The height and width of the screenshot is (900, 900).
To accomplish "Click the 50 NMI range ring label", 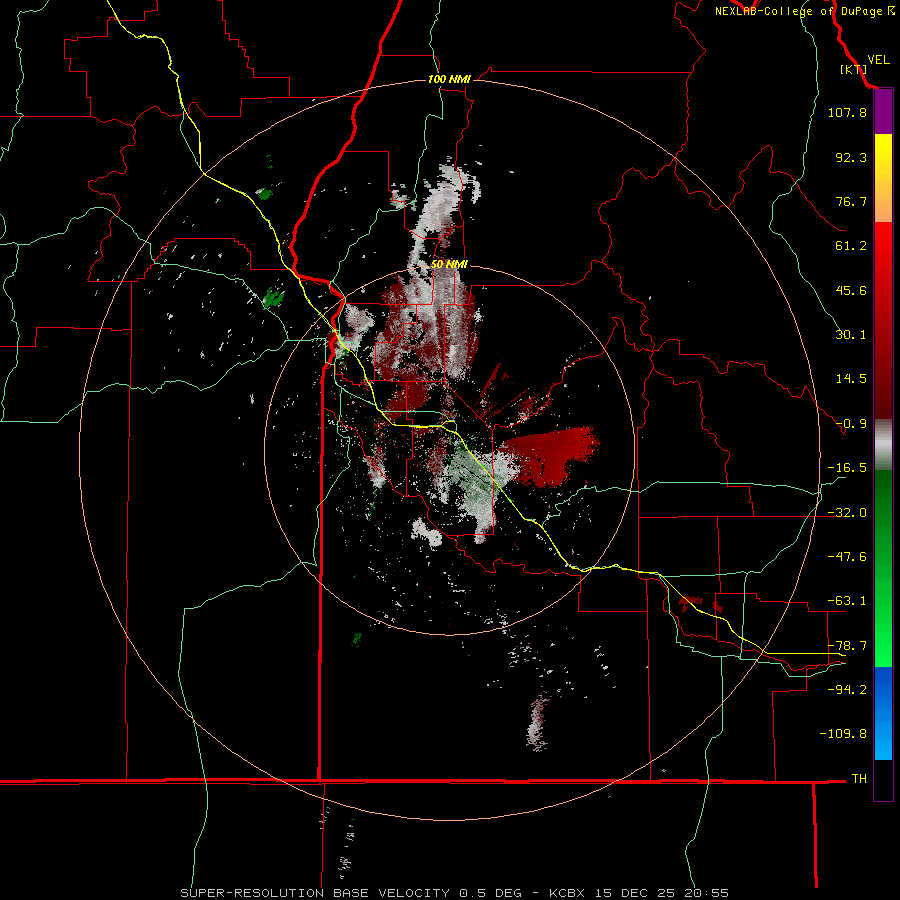I will [449, 265].
